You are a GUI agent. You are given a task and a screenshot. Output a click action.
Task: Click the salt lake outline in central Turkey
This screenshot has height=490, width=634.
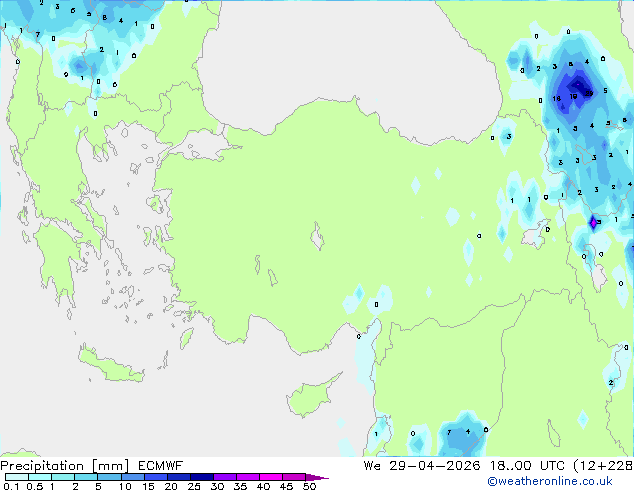(x=317, y=237)
